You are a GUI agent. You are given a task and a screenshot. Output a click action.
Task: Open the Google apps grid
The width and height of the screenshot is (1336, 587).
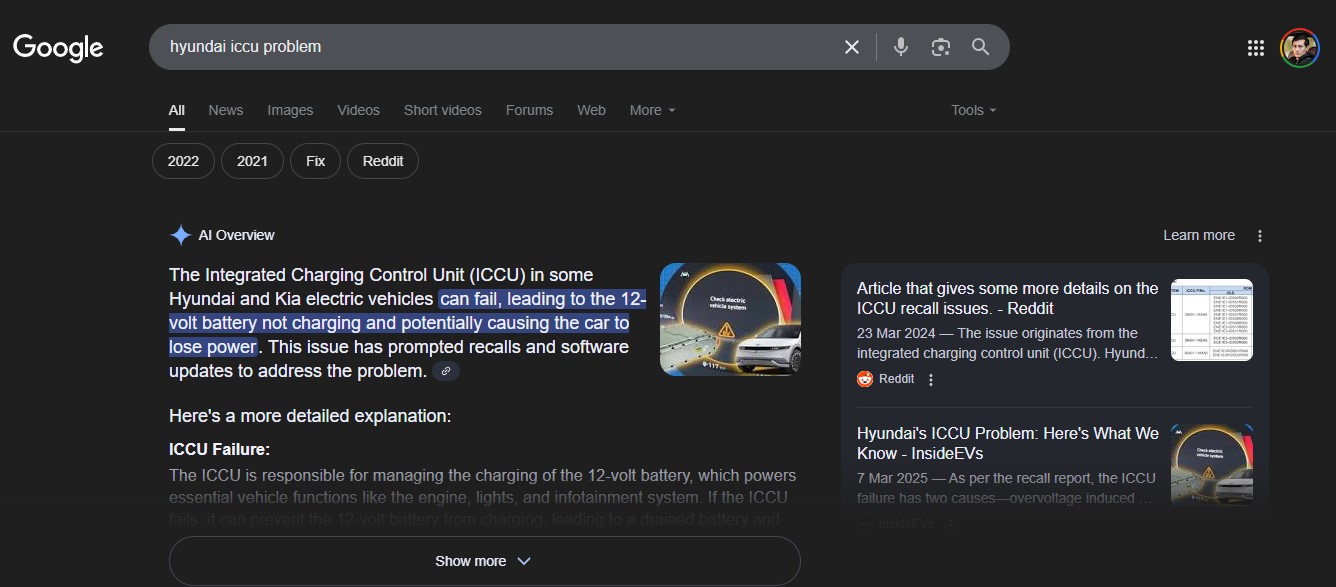point(1256,48)
